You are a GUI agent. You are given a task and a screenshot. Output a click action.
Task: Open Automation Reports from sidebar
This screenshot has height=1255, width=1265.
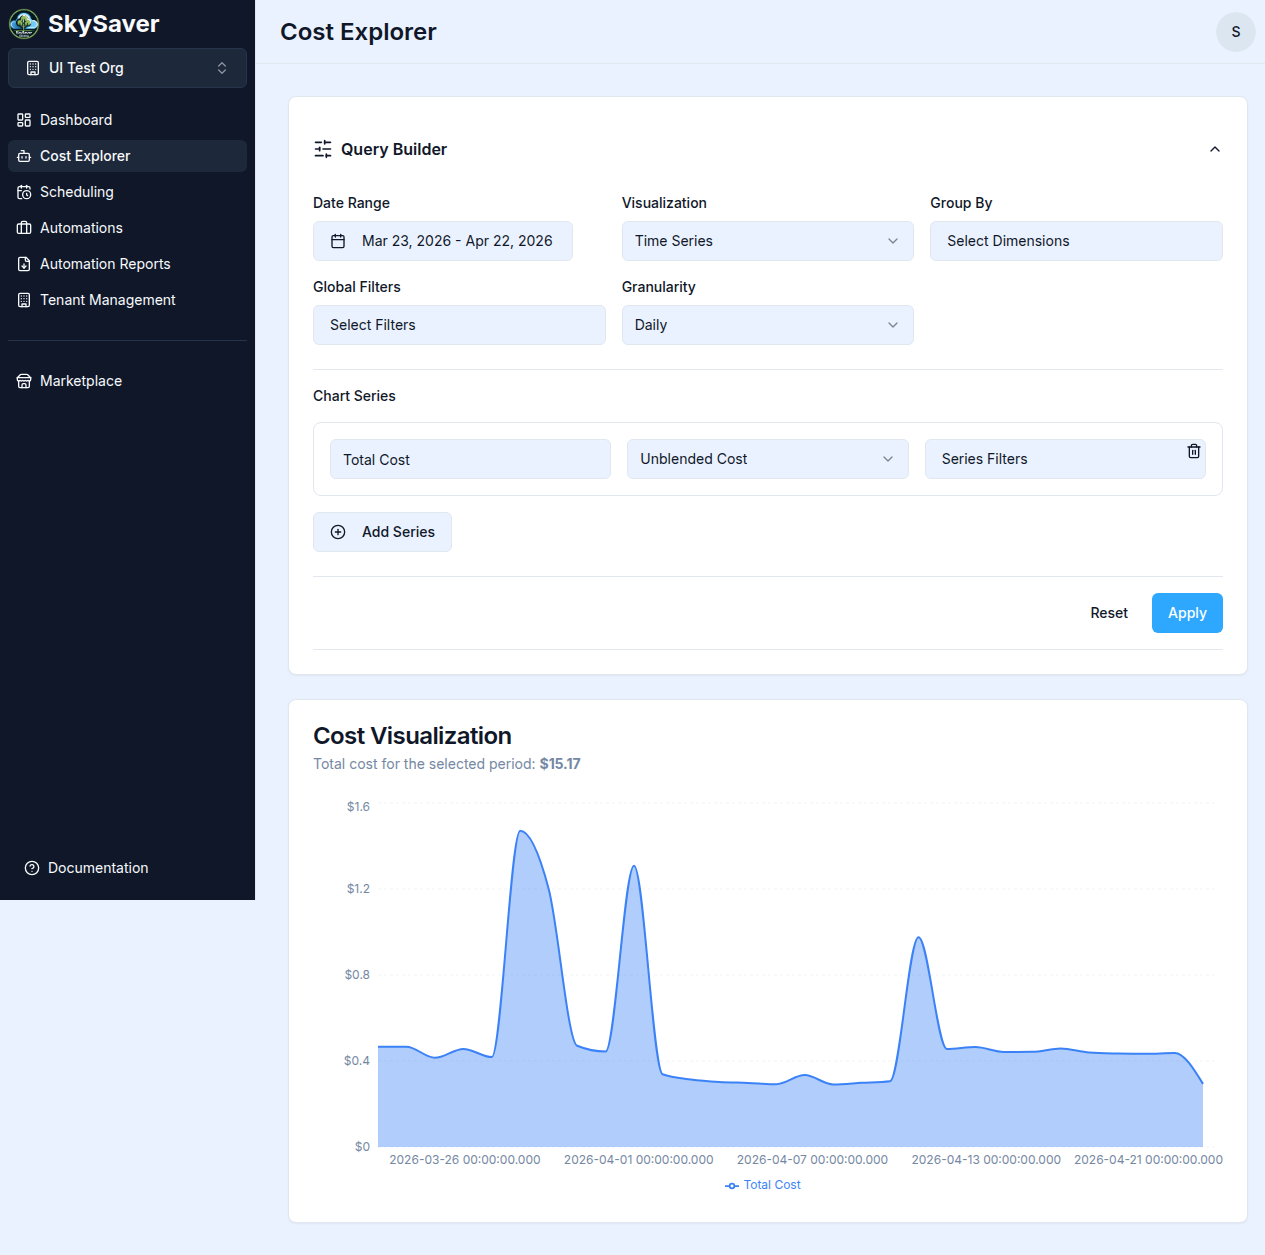(x=128, y=264)
